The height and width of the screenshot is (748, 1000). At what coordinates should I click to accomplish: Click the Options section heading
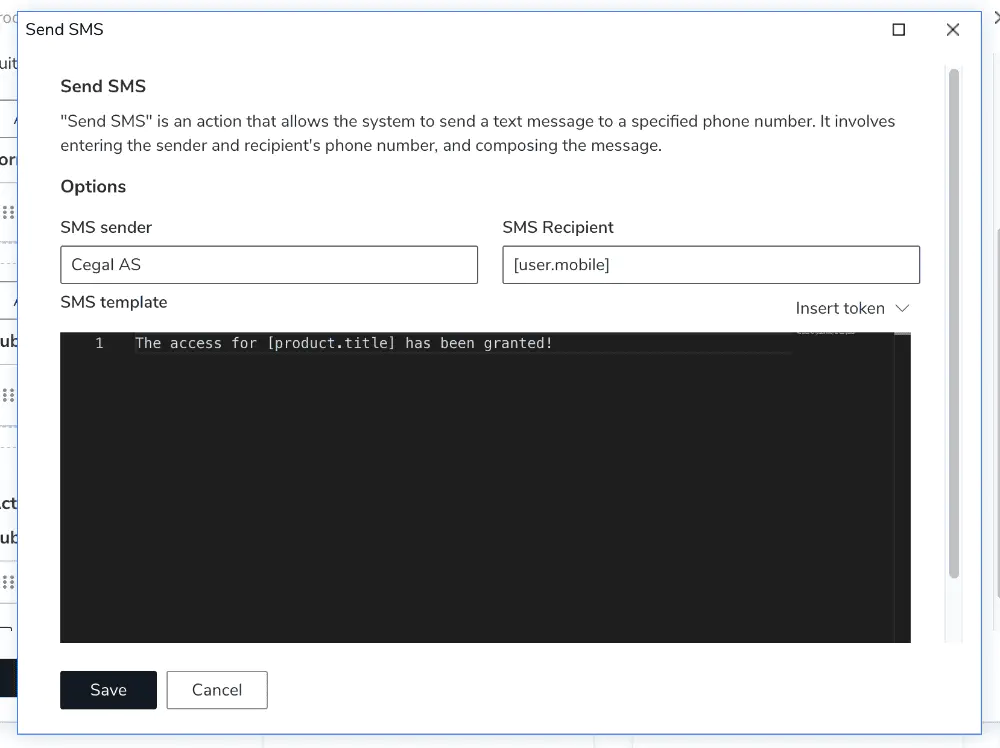pyautogui.click(x=93, y=187)
